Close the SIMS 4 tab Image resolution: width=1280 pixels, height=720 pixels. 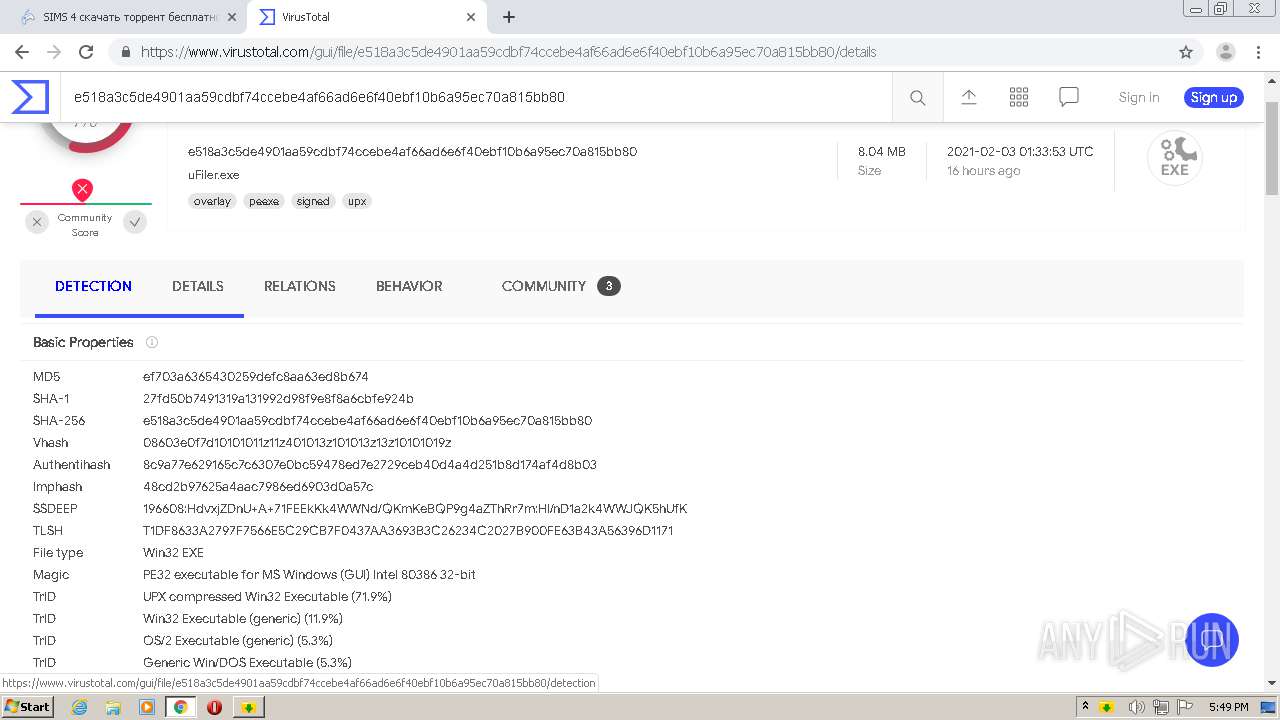click(x=232, y=17)
